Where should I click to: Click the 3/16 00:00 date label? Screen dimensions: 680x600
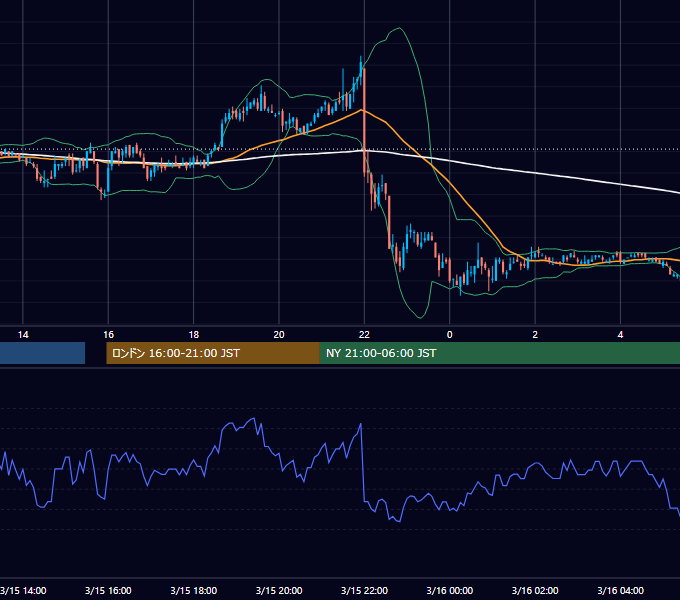click(x=450, y=590)
